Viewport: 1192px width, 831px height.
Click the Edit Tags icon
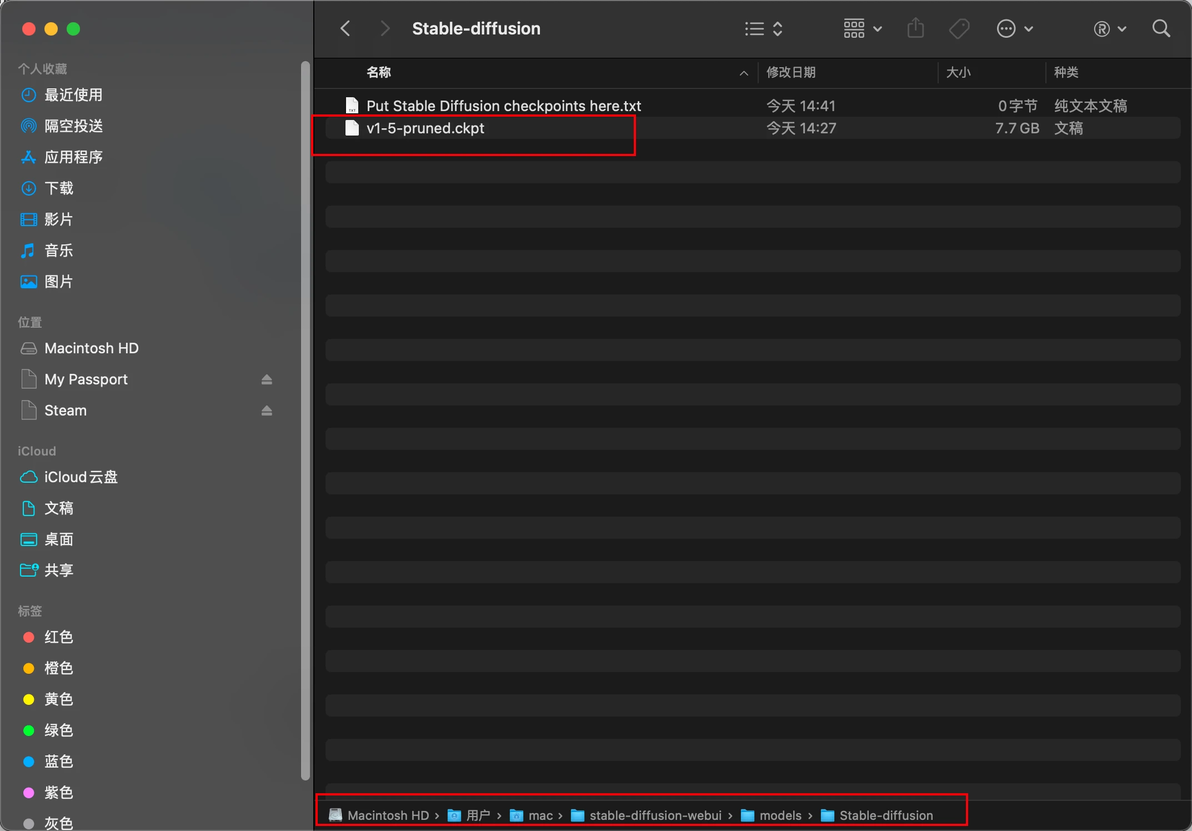[959, 29]
